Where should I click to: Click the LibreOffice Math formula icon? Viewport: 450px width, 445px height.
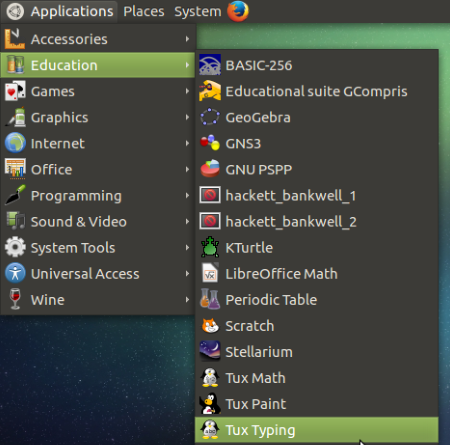[x=210, y=273]
